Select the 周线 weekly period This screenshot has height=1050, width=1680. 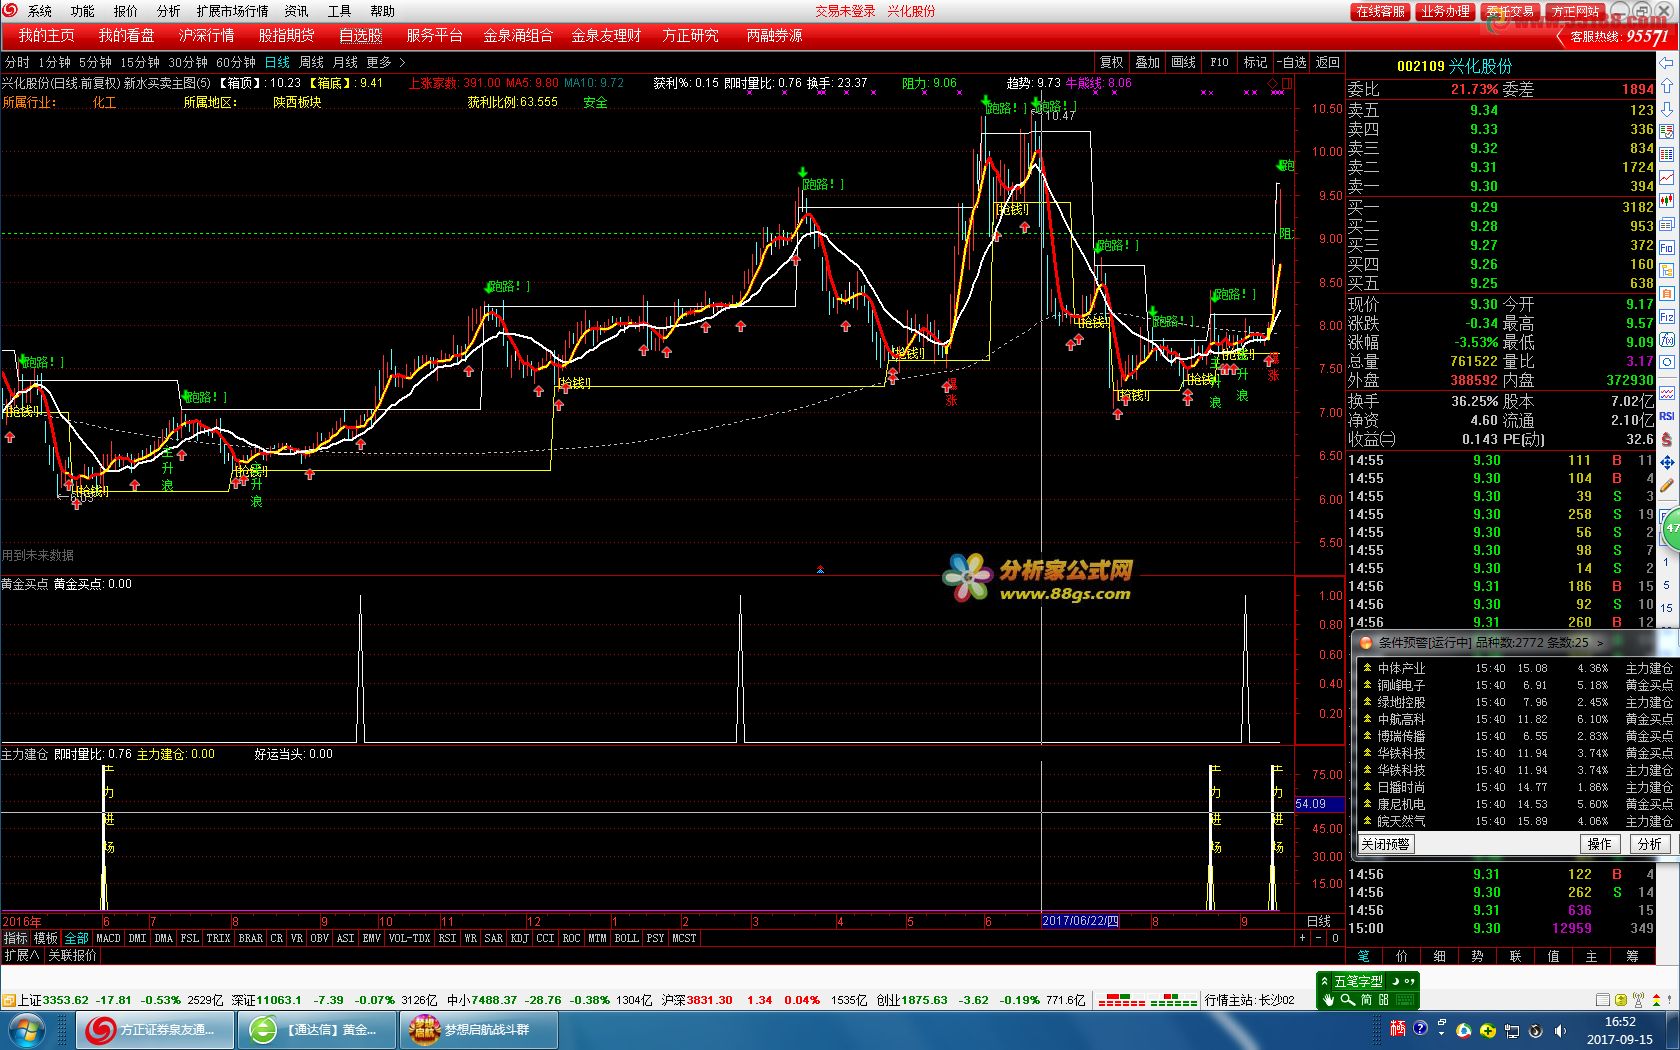point(312,62)
